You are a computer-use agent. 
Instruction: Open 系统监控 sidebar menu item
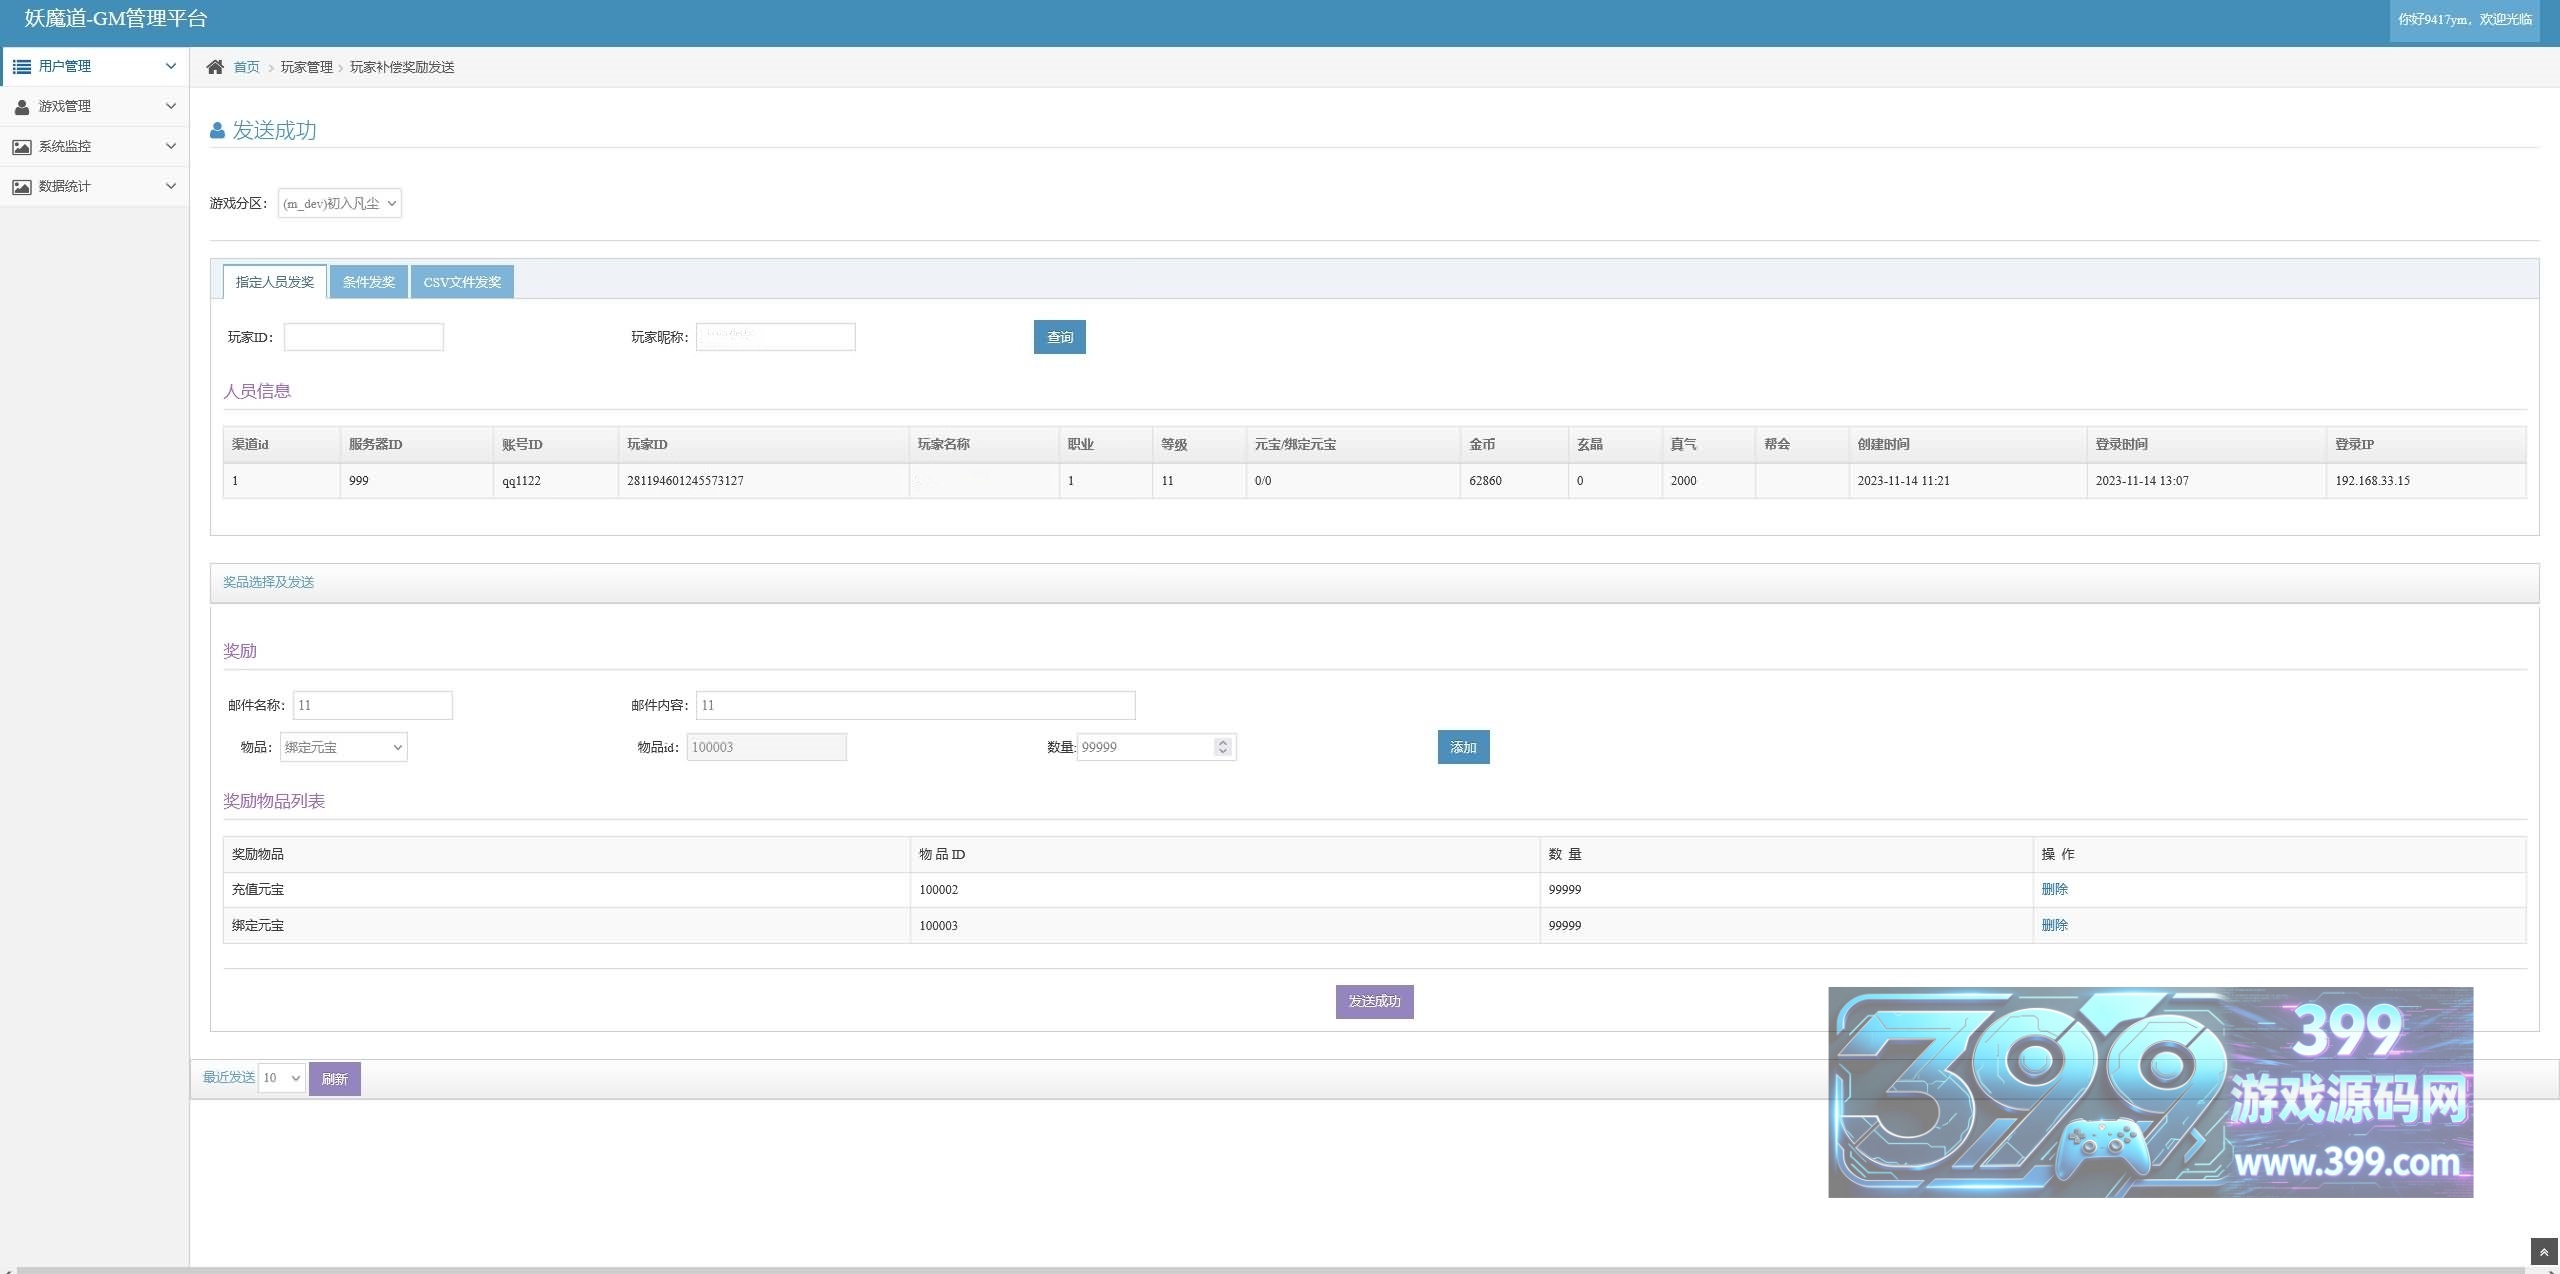[x=95, y=146]
